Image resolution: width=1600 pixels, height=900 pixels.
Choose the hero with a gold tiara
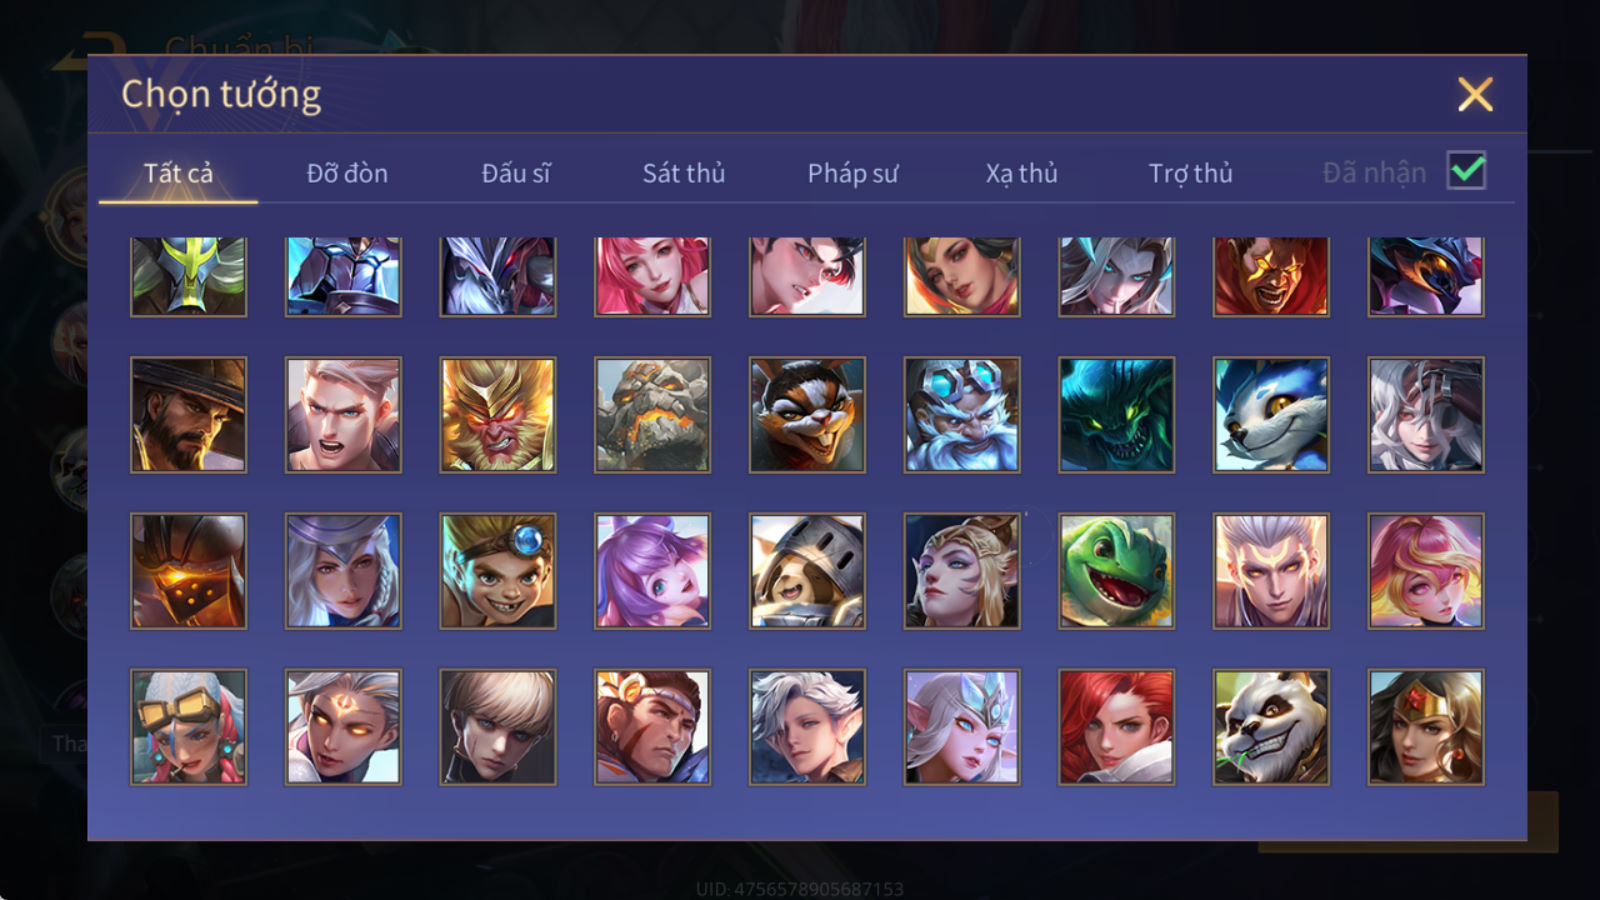coord(1426,727)
